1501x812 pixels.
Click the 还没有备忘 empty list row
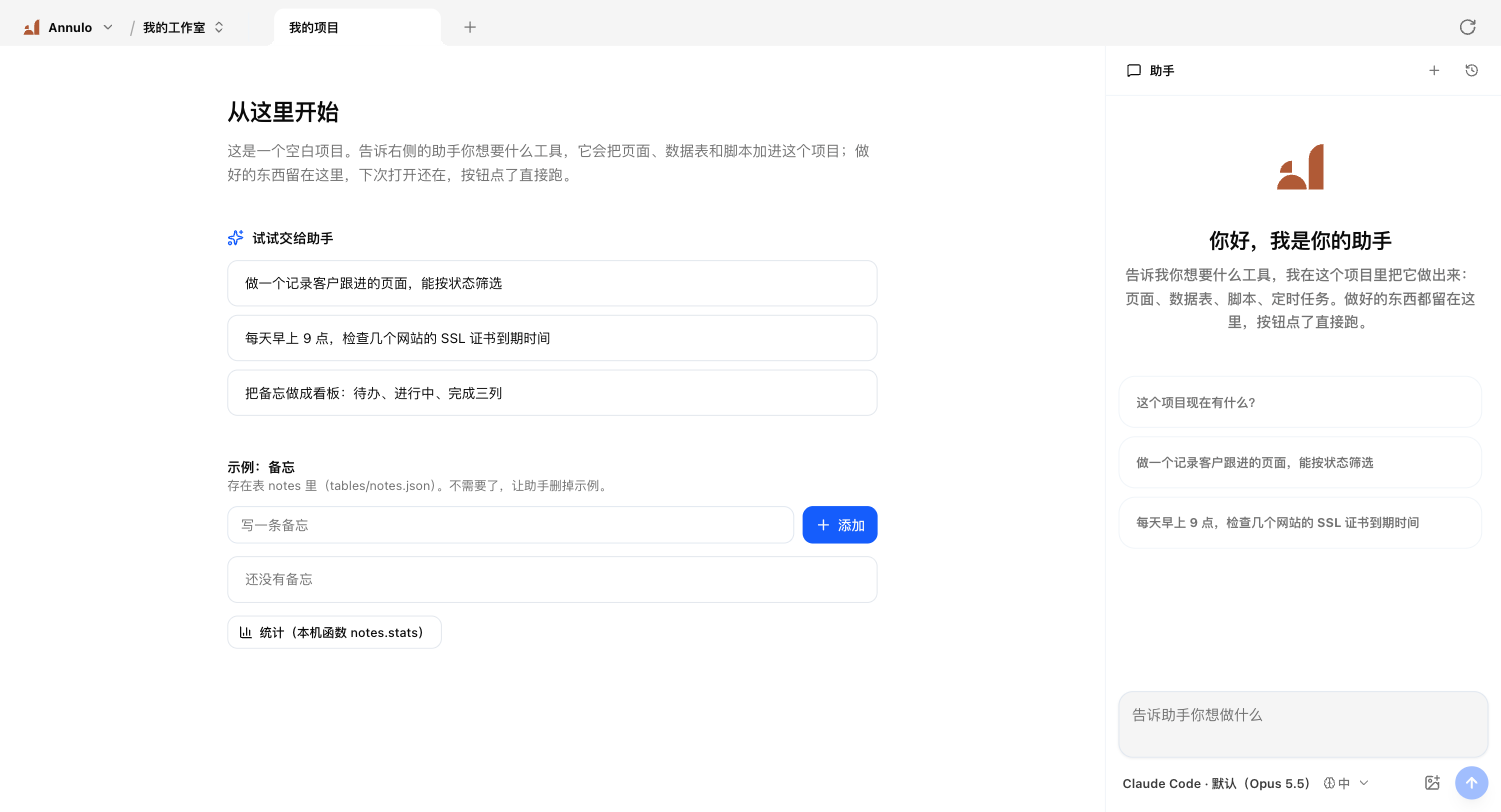tap(552, 579)
